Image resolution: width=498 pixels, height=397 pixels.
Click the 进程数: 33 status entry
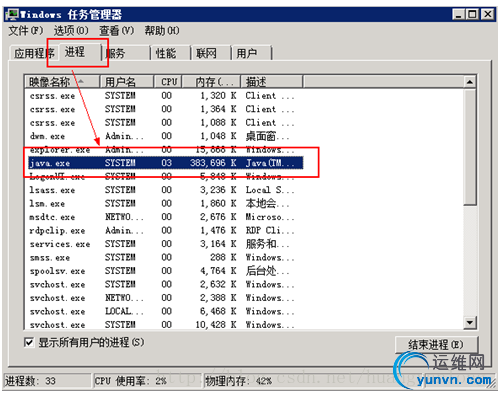point(47,381)
